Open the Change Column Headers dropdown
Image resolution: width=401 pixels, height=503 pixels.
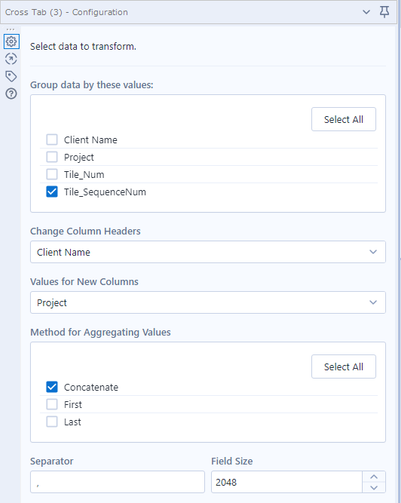coord(208,252)
